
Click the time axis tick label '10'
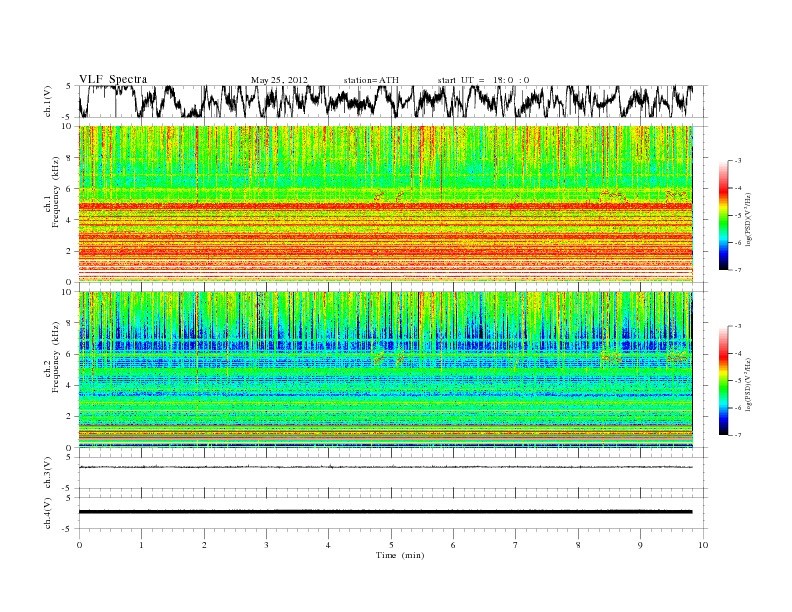(x=703, y=545)
